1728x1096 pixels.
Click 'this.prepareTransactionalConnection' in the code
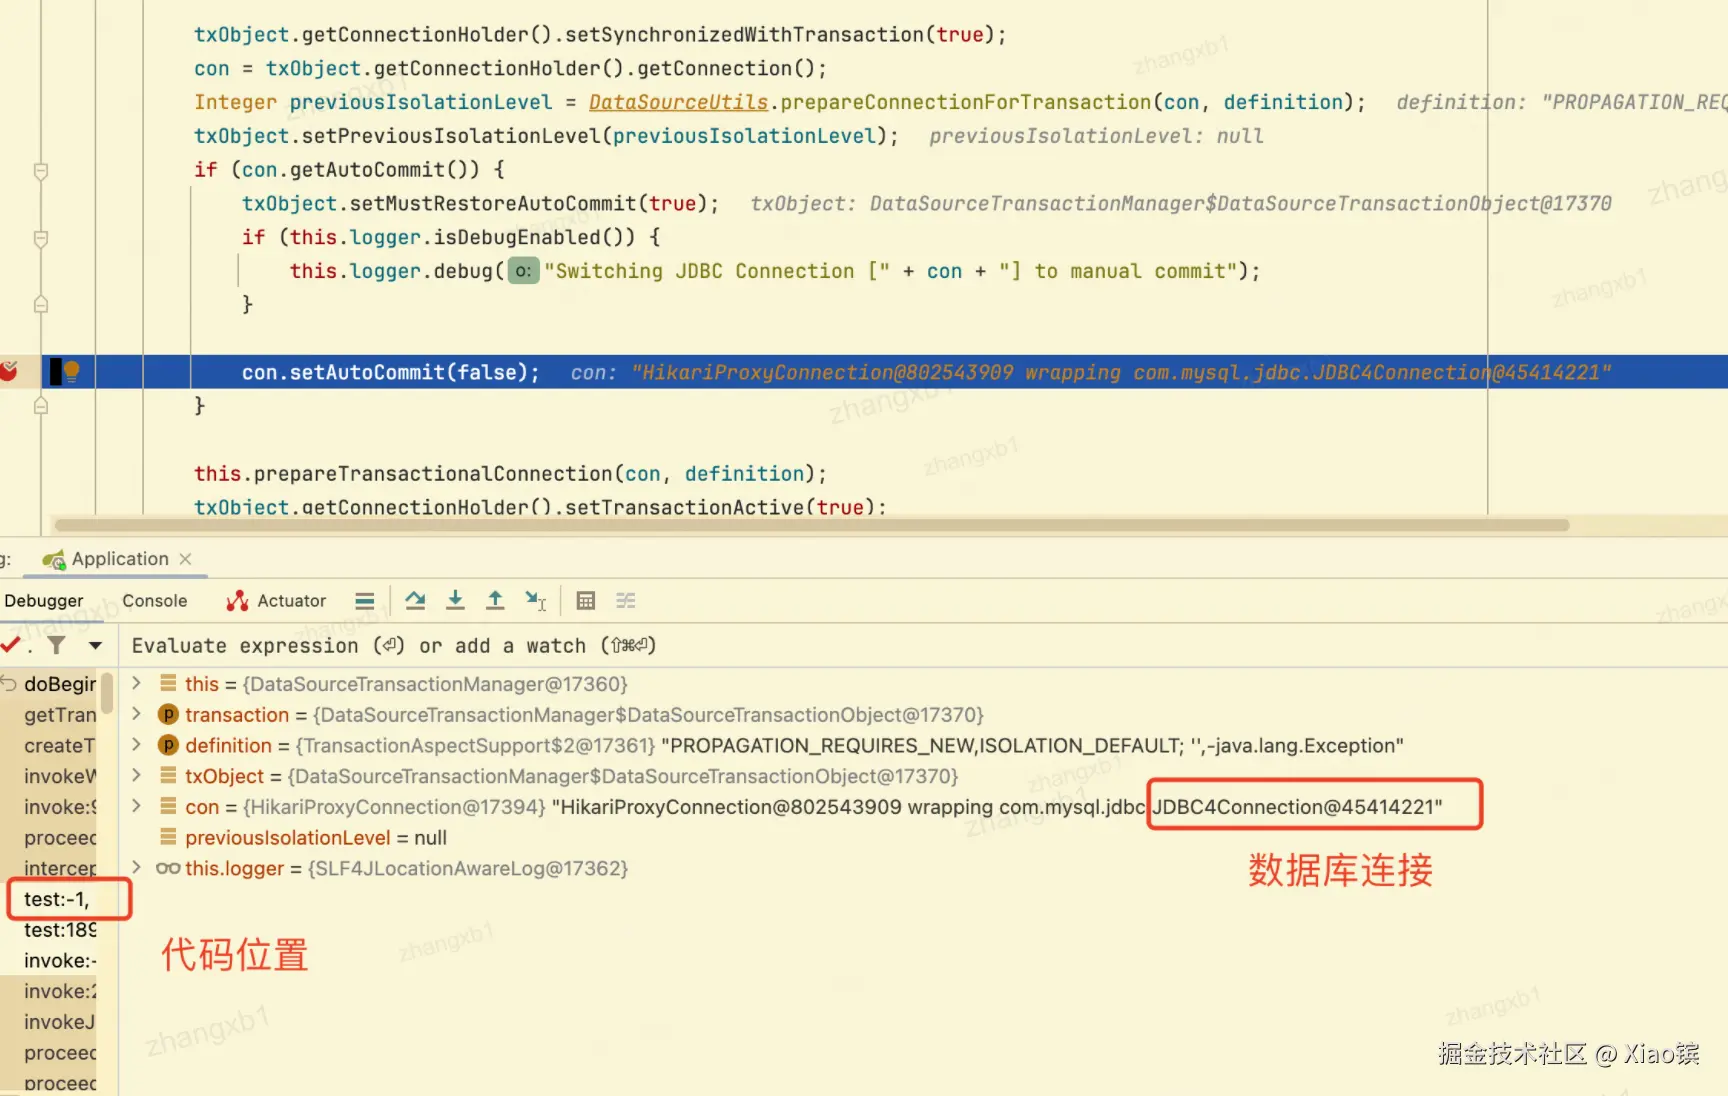click(x=403, y=474)
